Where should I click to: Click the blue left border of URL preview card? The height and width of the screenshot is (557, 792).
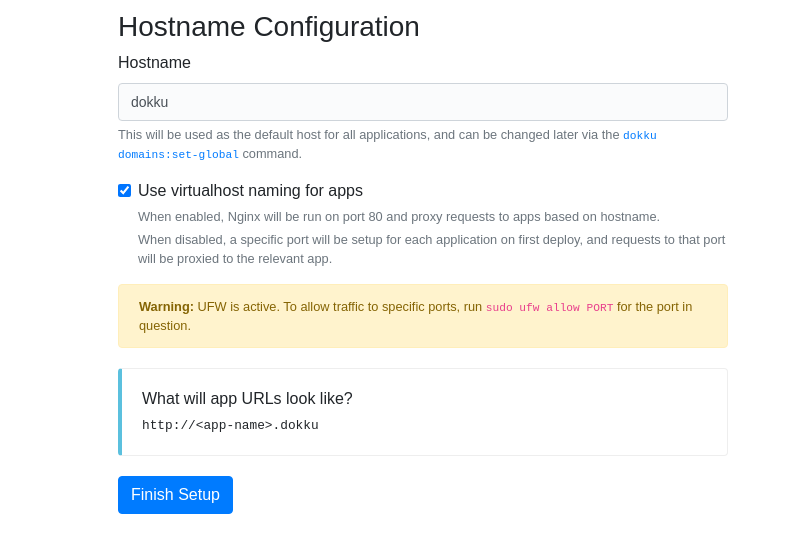coord(120,412)
